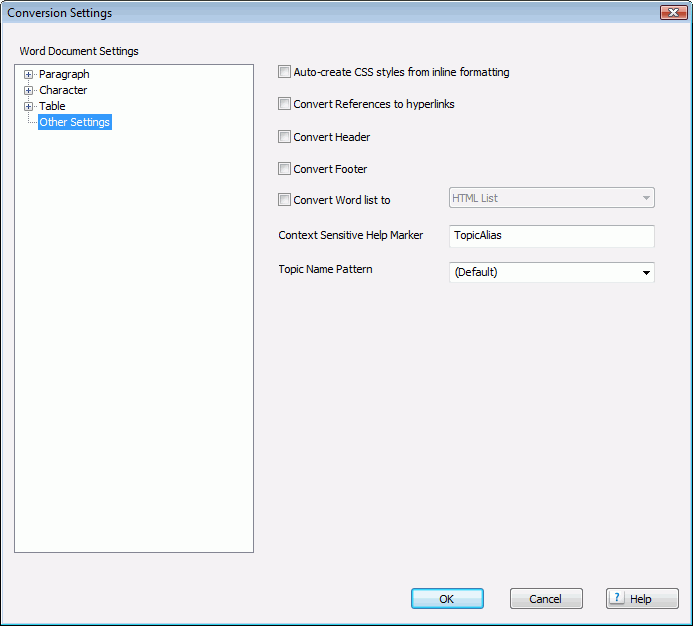Select Other Settings tree item

click(x=75, y=122)
